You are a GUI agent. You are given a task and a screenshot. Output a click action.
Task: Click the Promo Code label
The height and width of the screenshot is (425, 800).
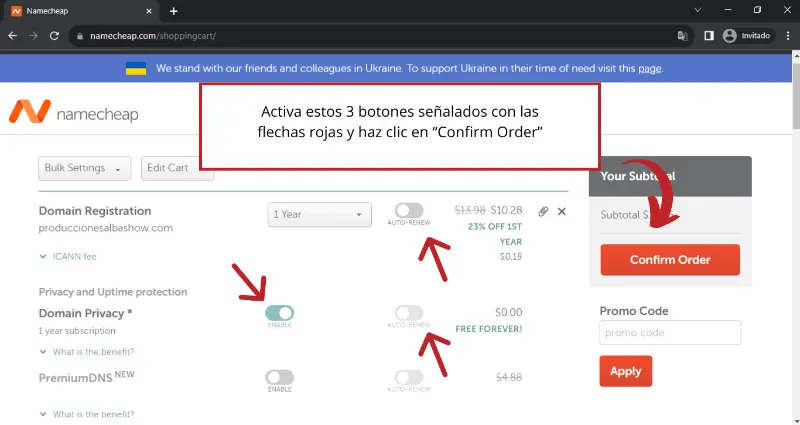tap(634, 311)
